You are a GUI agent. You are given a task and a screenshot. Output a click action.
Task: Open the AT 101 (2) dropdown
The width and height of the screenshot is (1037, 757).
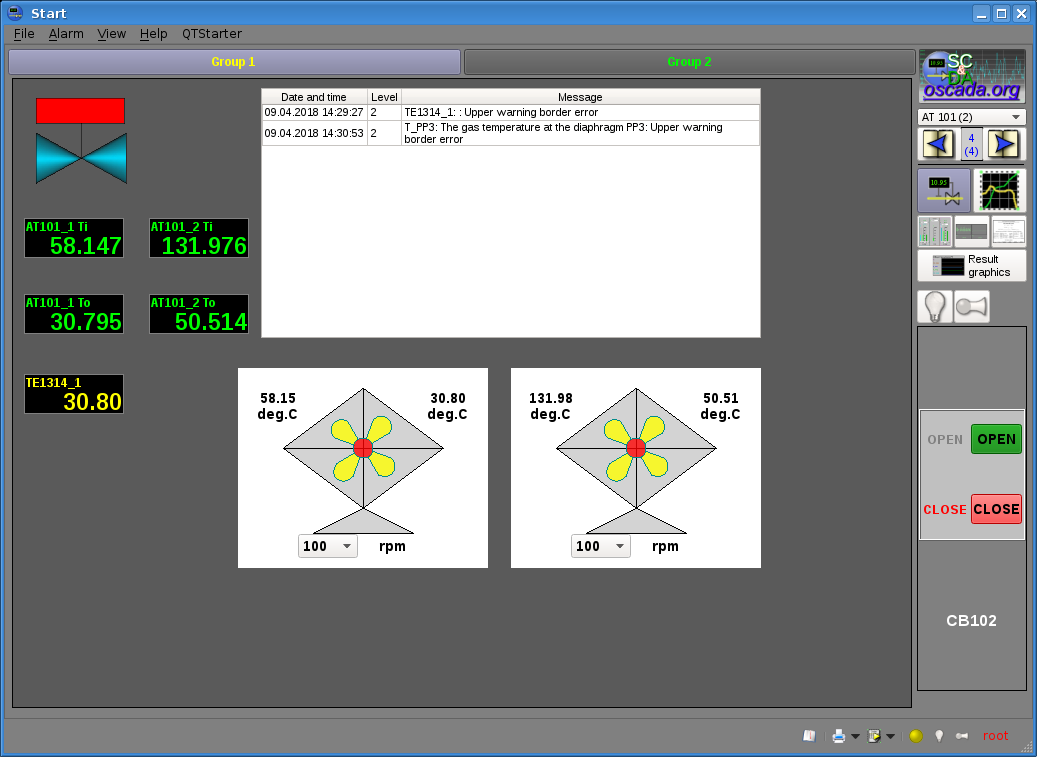[x=972, y=117]
